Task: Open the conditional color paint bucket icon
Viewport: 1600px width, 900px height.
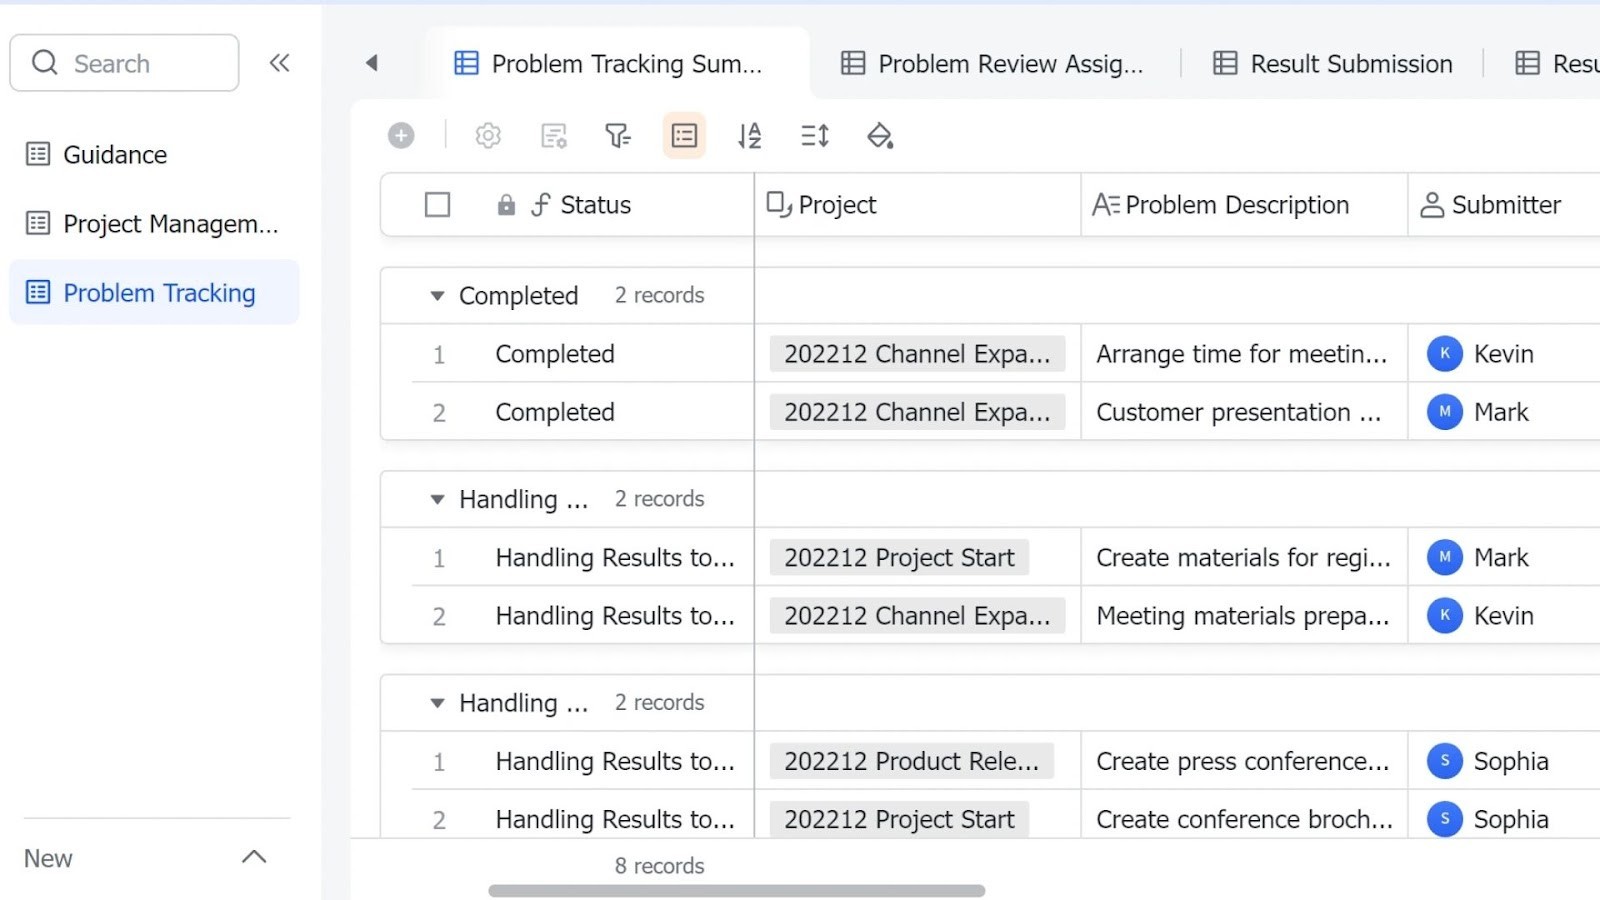Action: pyautogui.click(x=880, y=136)
